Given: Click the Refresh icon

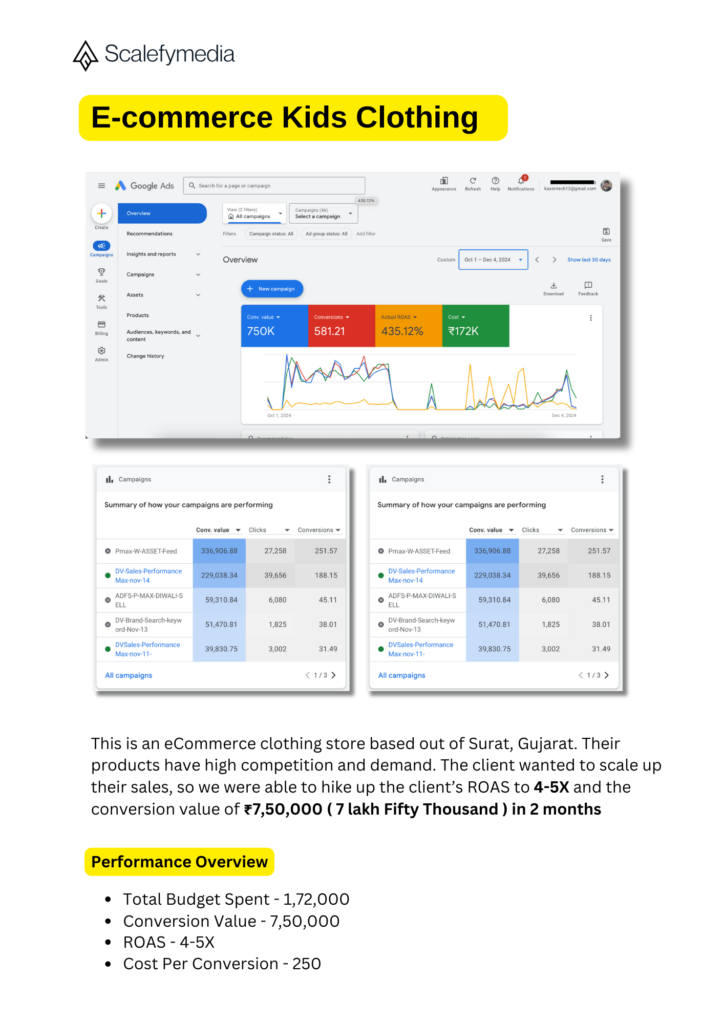Looking at the screenshot, I should click(473, 182).
